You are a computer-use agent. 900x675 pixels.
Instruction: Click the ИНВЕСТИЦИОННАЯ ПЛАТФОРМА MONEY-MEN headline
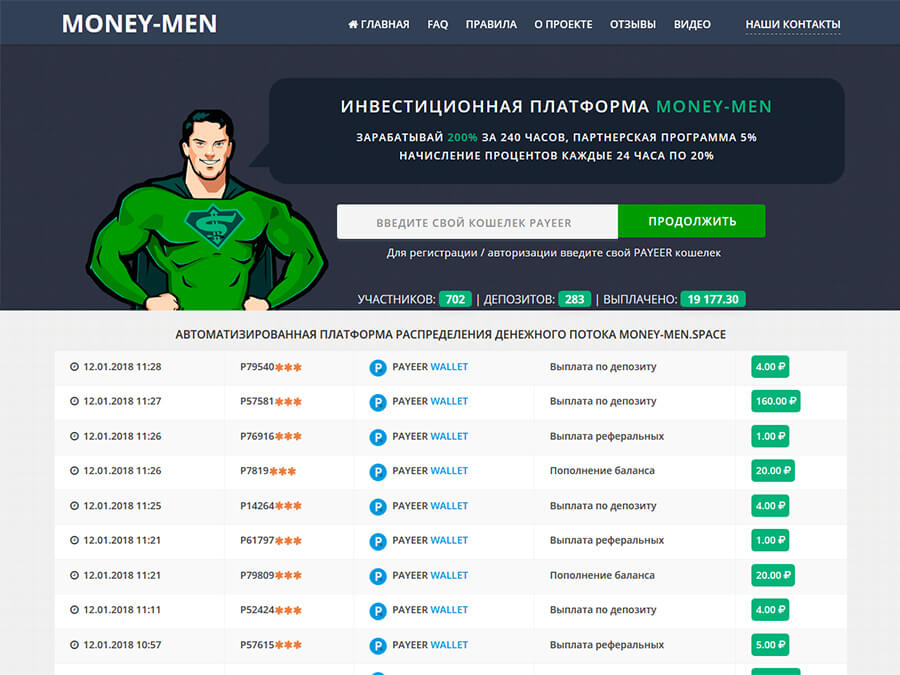(x=556, y=106)
